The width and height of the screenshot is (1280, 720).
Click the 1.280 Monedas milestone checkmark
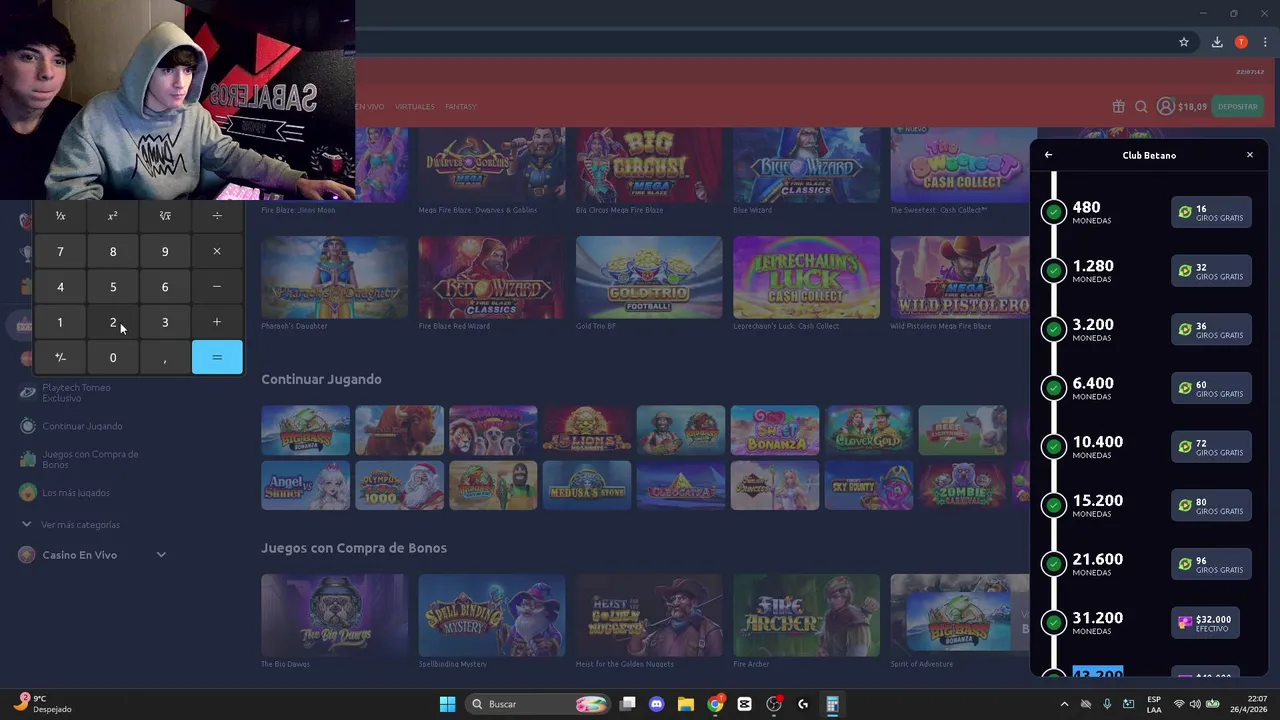pos(1053,271)
